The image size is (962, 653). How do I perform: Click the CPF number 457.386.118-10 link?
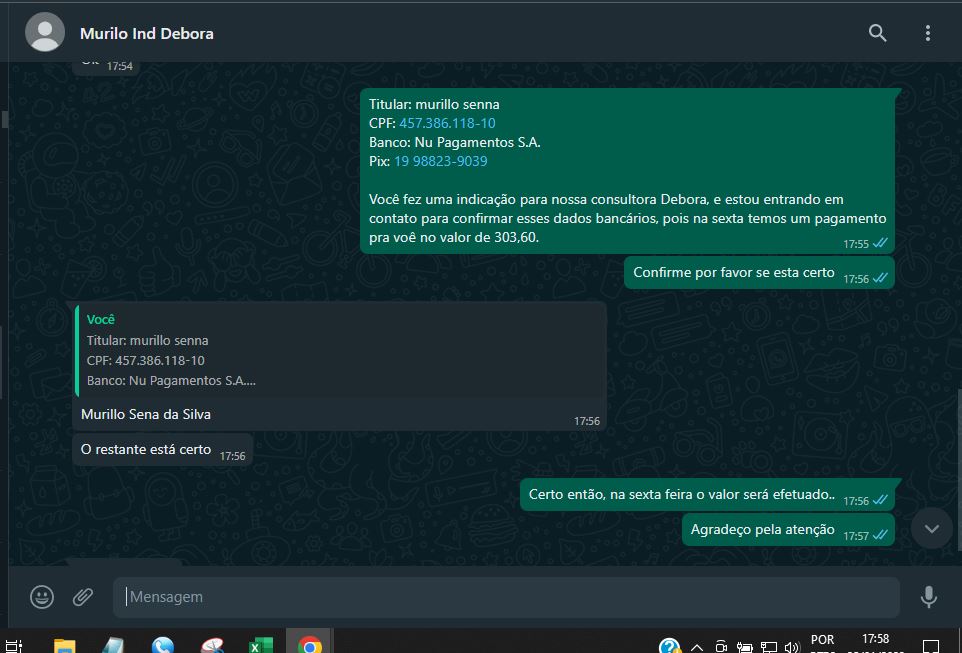click(x=447, y=123)
